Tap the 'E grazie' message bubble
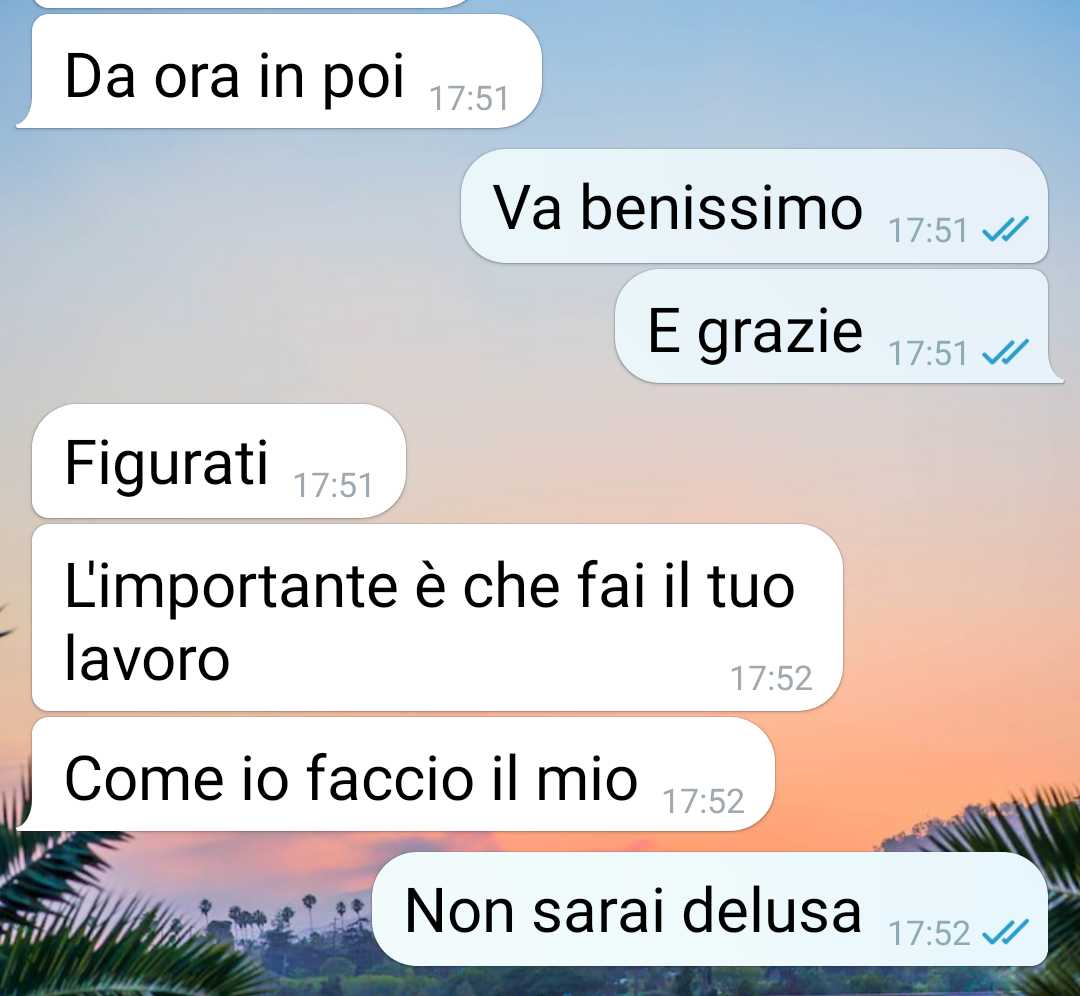Viewport: 1080px width, 996px height. [839, 326]
